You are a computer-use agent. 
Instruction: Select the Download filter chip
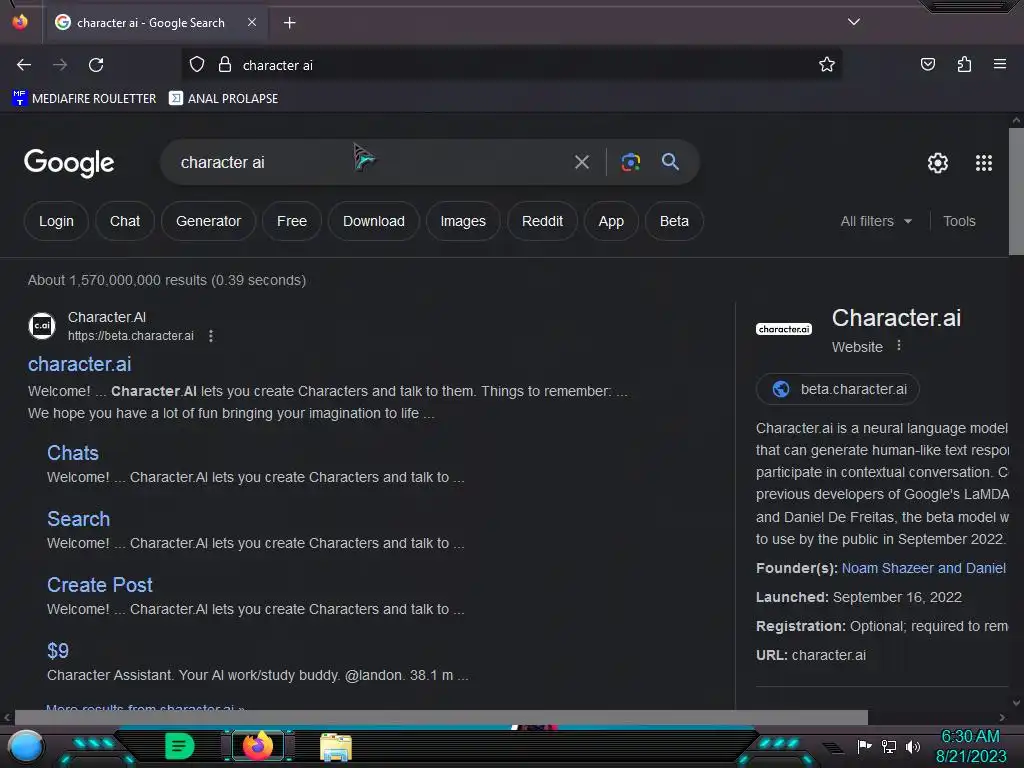tap(374, 221)
